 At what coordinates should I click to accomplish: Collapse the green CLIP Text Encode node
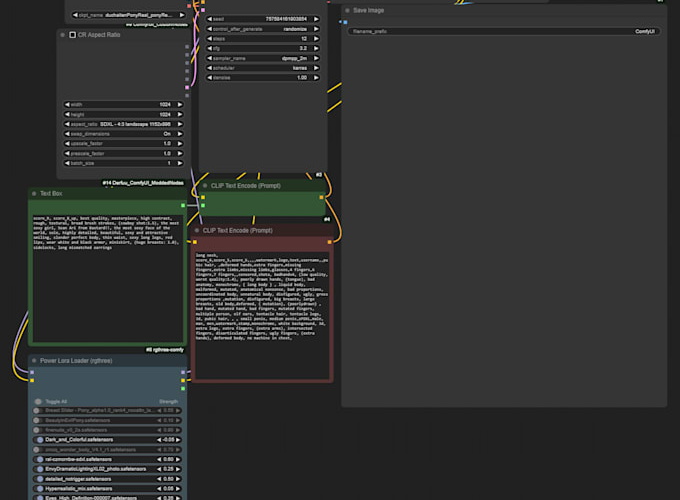[205, 185]
